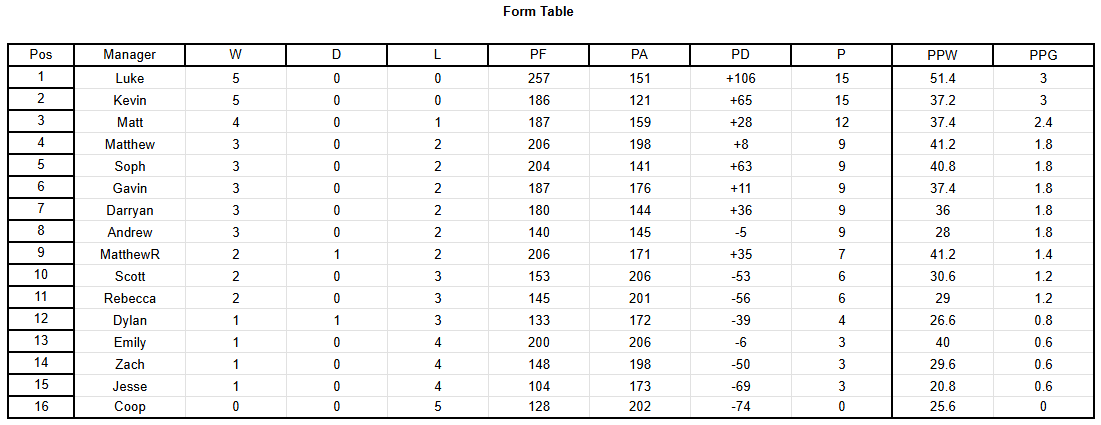Click Jesse's PD value -69
The height and width of the screenshot is (425, 1101).
click(740, 386)
